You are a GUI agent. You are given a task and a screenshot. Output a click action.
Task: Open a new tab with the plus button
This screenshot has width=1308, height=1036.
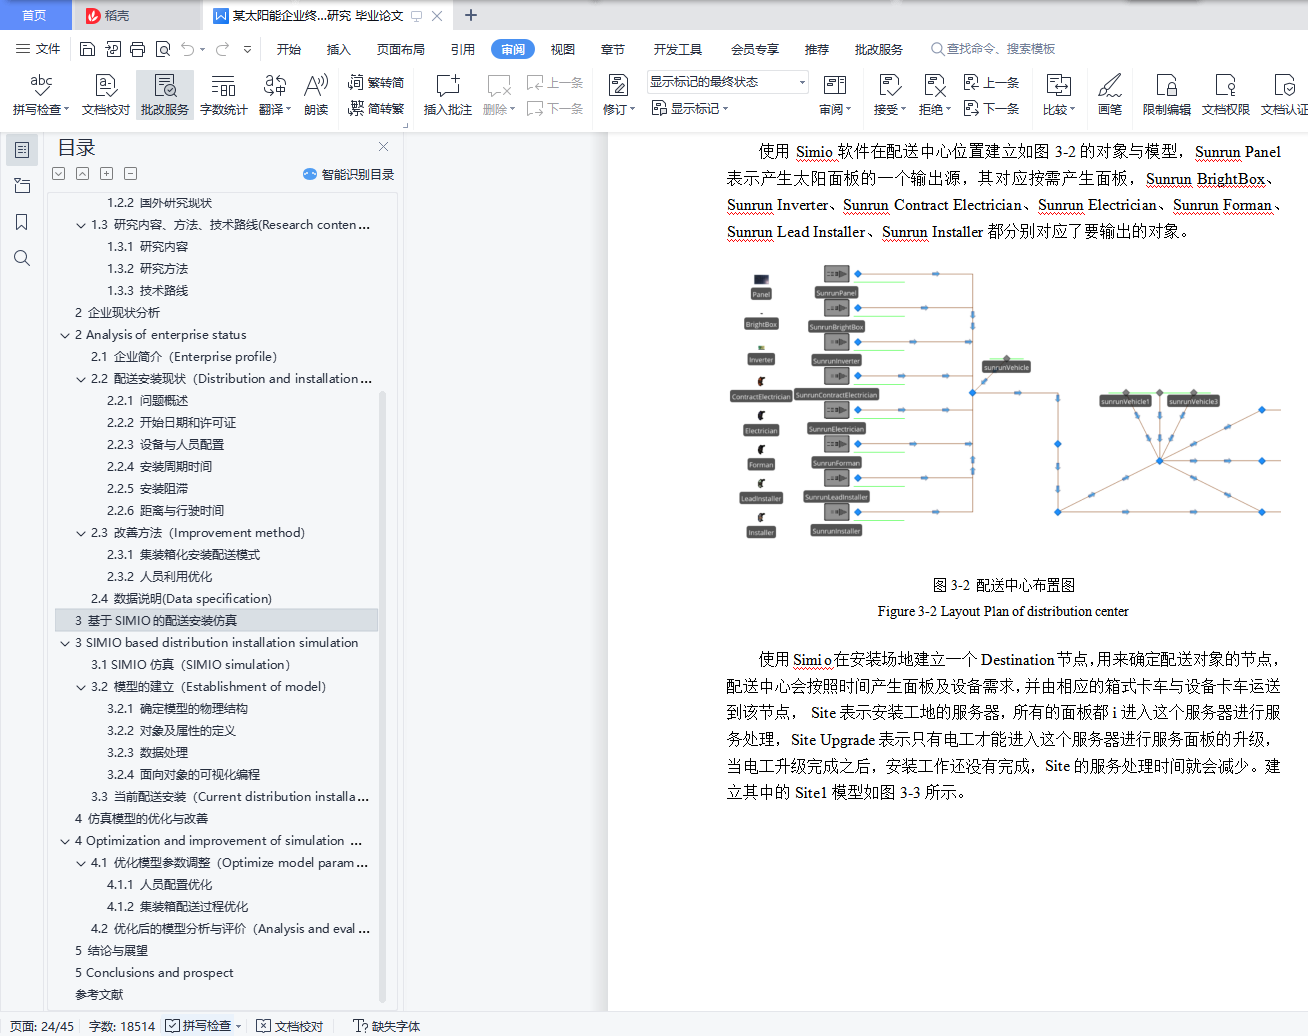[471, 15]
